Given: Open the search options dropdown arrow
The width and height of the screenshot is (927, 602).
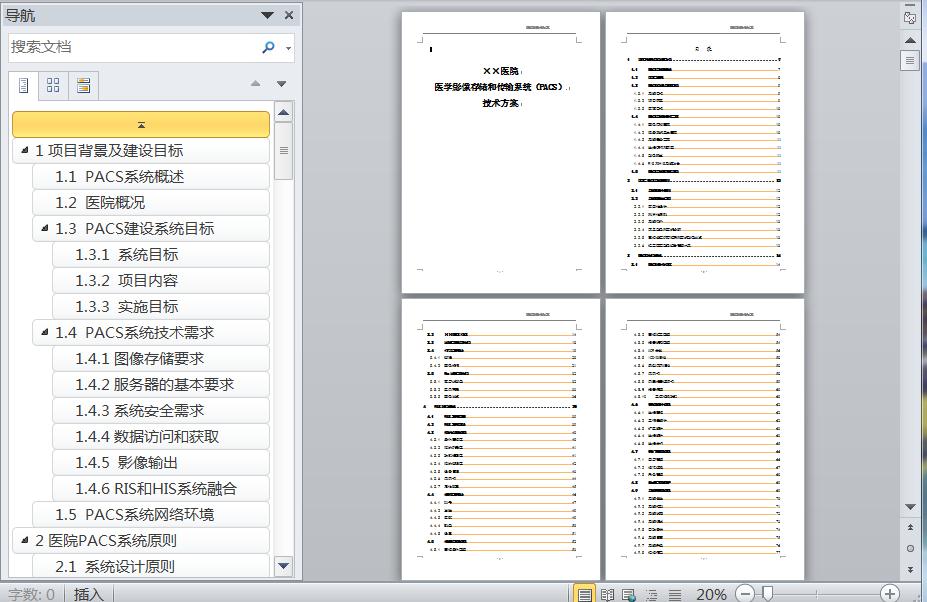Looking at the screenshot, I should point(289,47).
